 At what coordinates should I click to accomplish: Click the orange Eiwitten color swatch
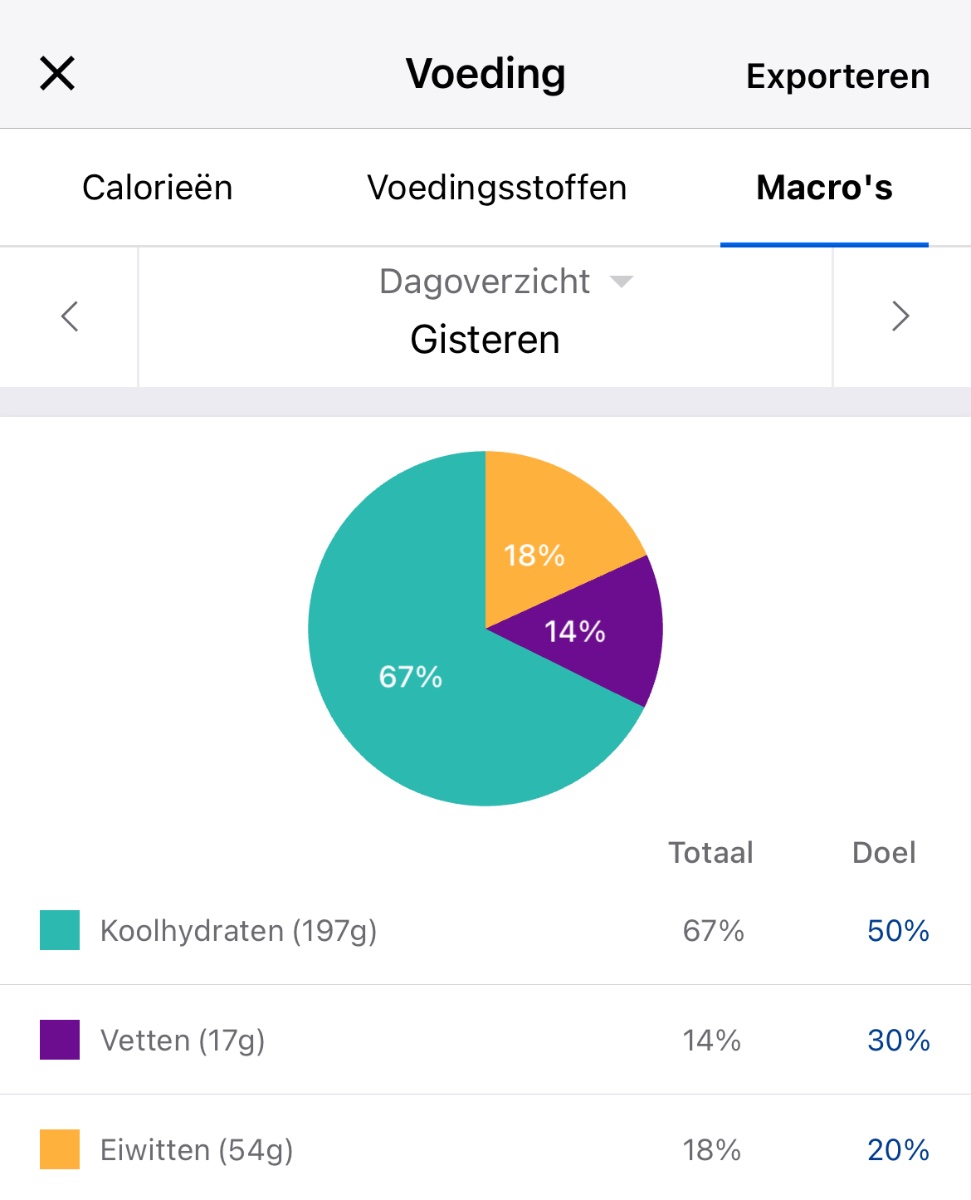[60, 1150]
